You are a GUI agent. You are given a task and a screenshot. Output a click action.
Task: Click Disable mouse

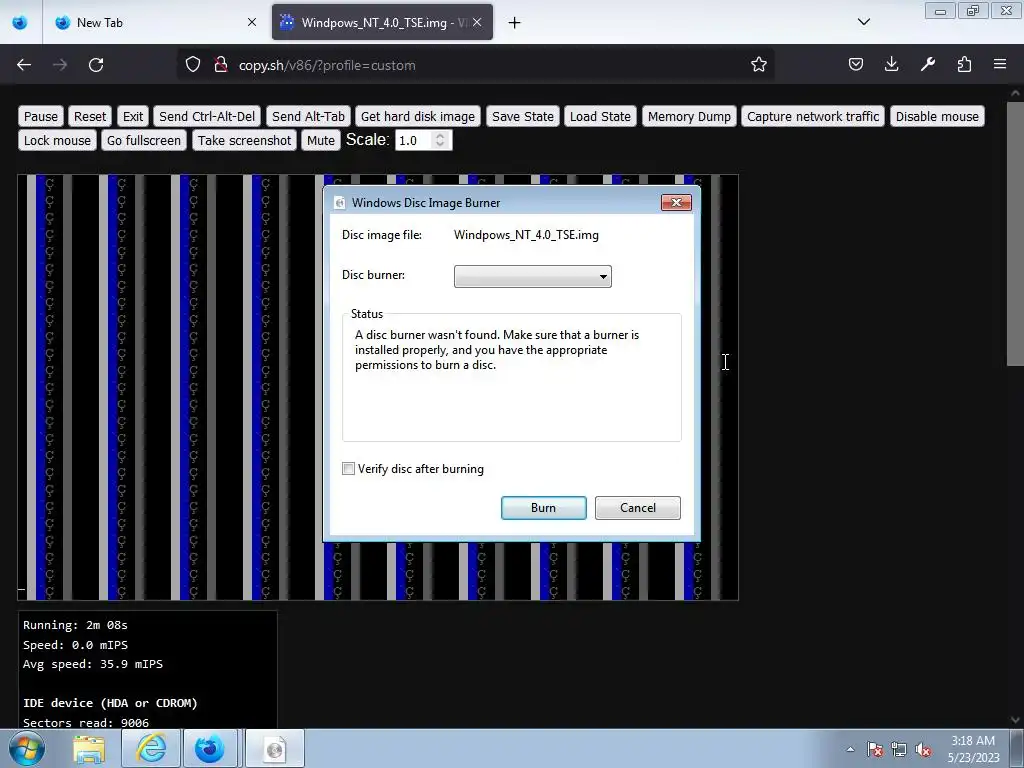[937, 116]
